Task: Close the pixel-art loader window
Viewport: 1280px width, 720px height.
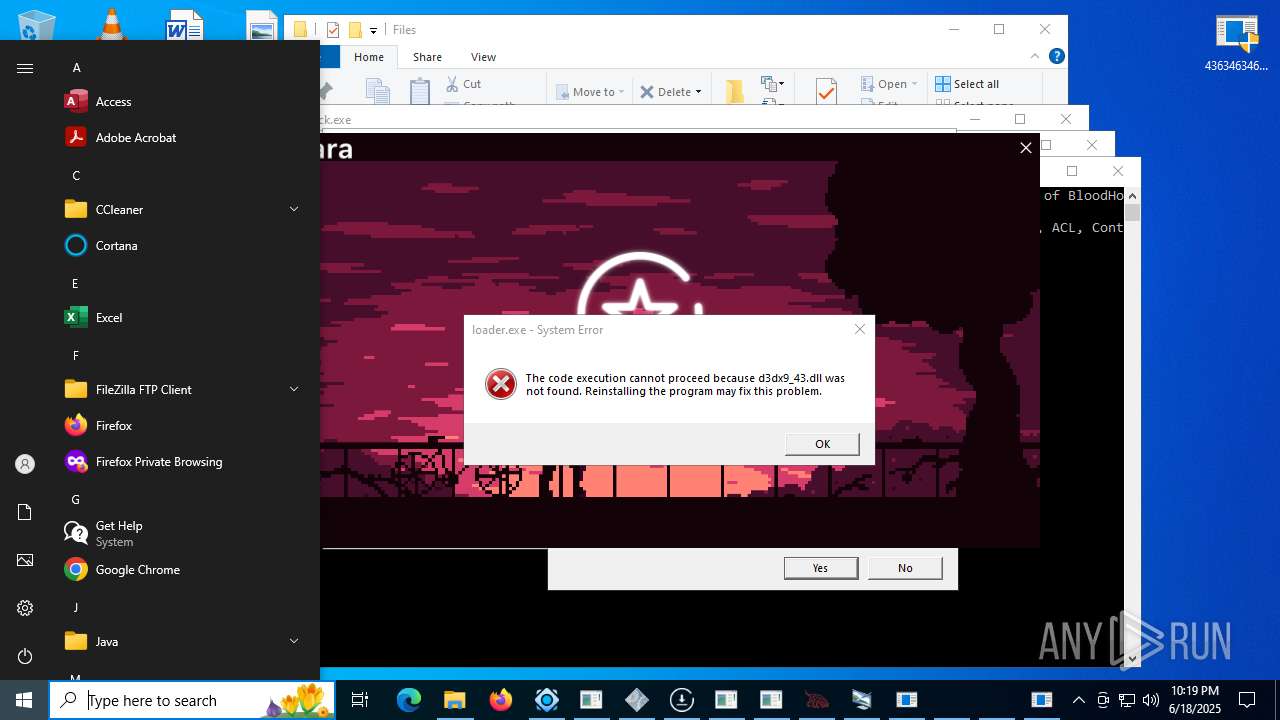Action: tap(1025, 148)
